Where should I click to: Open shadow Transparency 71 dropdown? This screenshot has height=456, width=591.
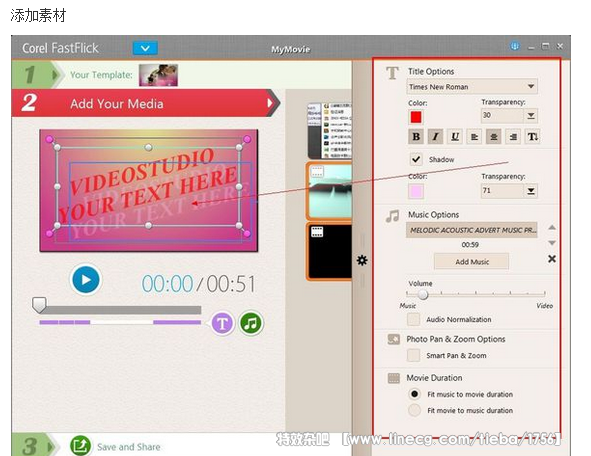(531, 191)
